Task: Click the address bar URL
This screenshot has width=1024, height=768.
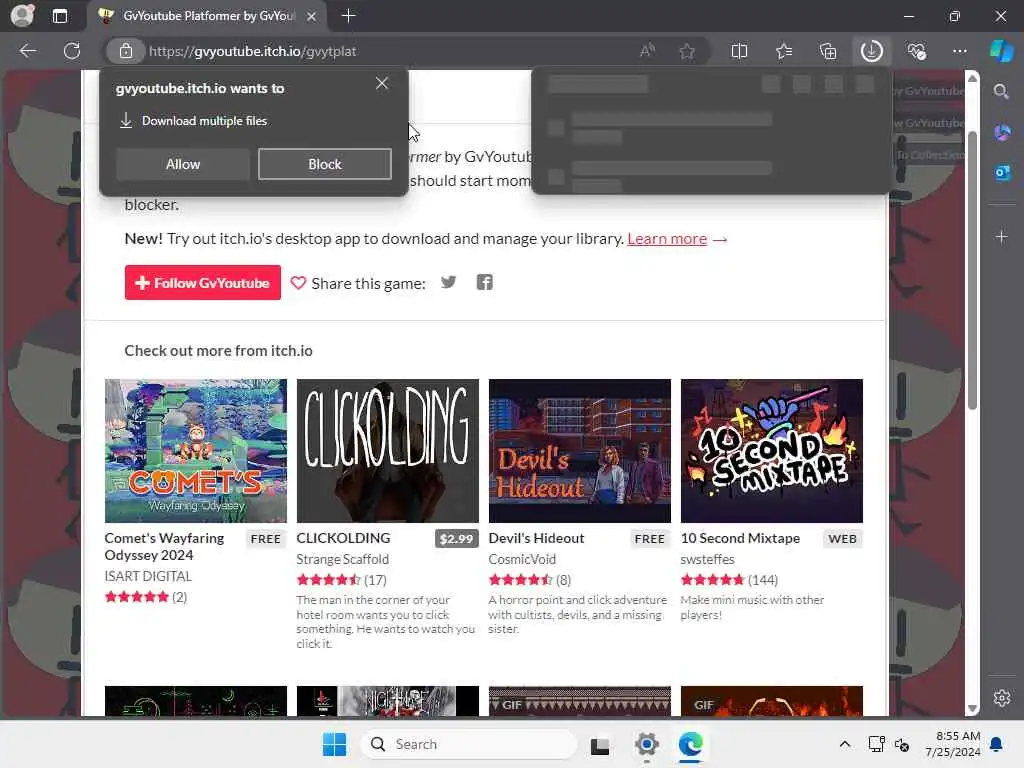Action: [x=252, y=51]
